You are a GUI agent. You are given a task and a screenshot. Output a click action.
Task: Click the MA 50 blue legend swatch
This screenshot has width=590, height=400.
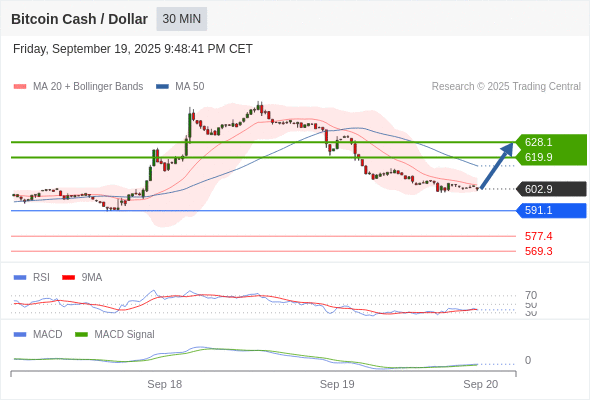pyautogui.click(x=162, y=87)
